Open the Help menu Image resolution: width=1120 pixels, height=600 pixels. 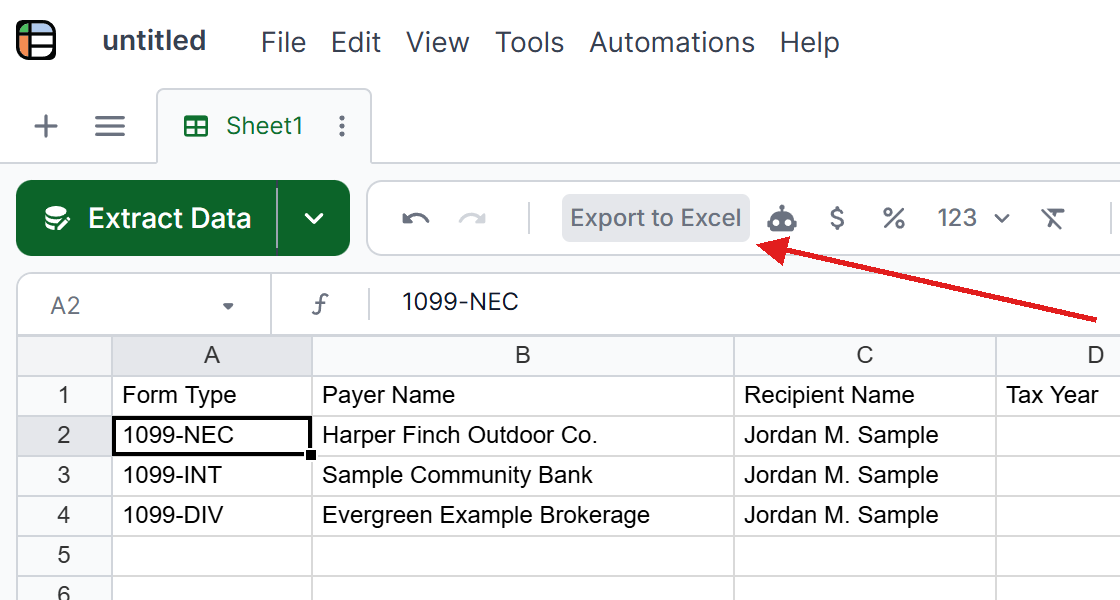click(809, 42)
